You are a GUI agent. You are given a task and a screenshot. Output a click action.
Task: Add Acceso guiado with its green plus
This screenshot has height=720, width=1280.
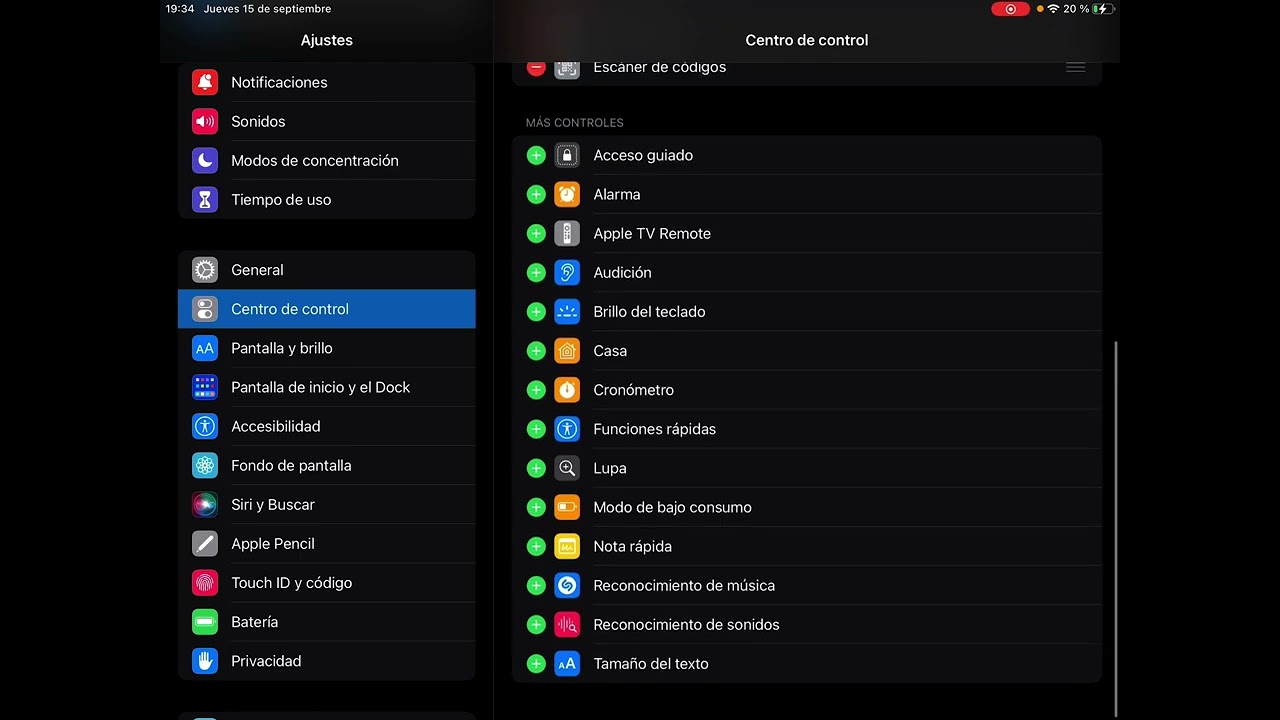pyautogui.click(x=536, y=155)
